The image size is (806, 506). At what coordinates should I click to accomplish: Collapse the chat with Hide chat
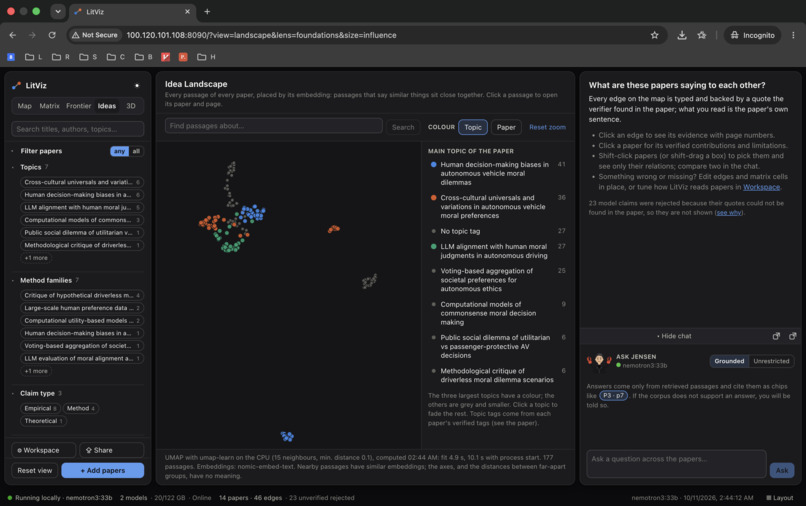tap(674, 336)
